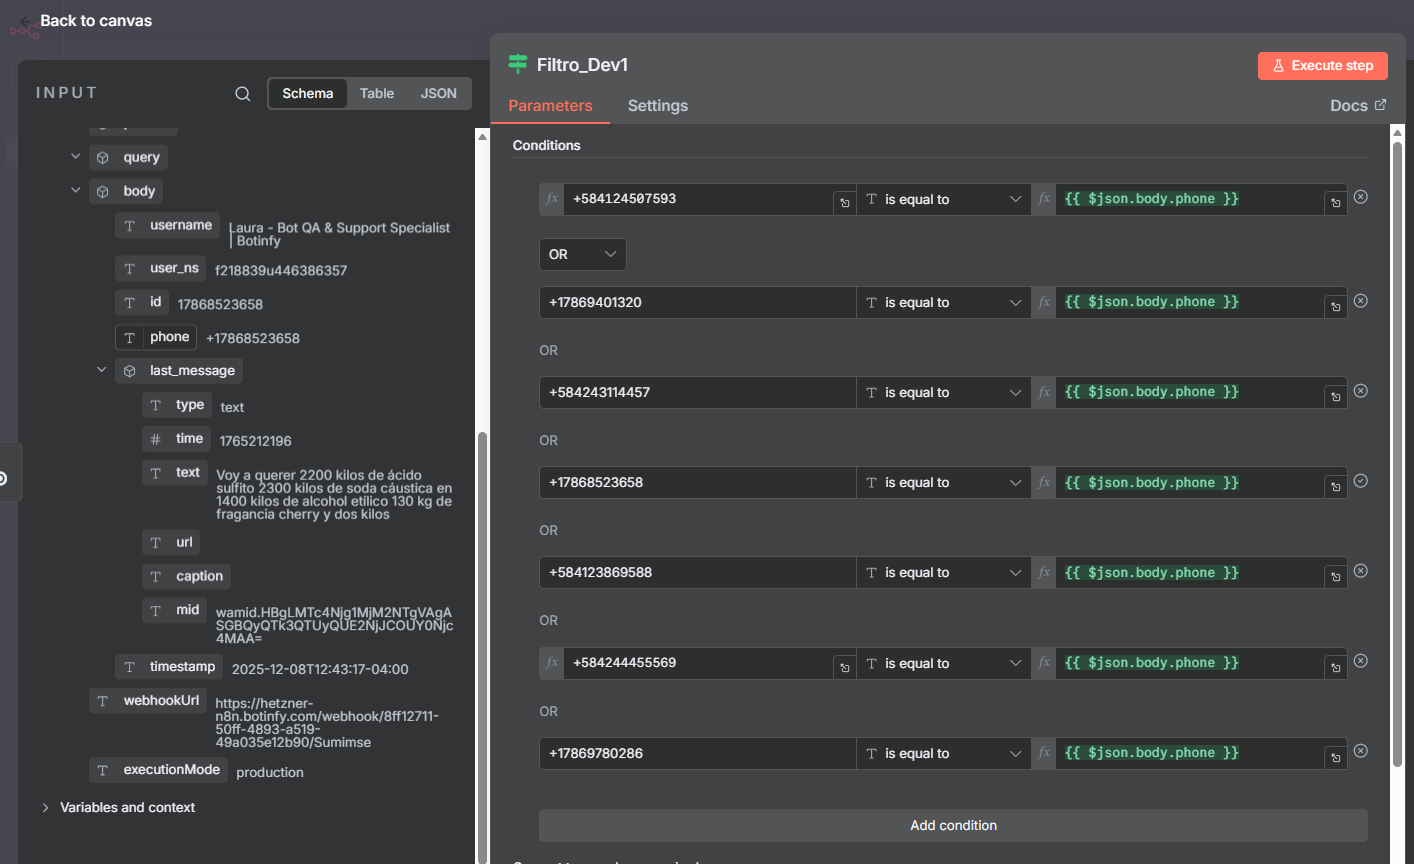Click the object icon of last_message
The image size is (1414, 864).
pyautogui.click(x=130, y=371)
